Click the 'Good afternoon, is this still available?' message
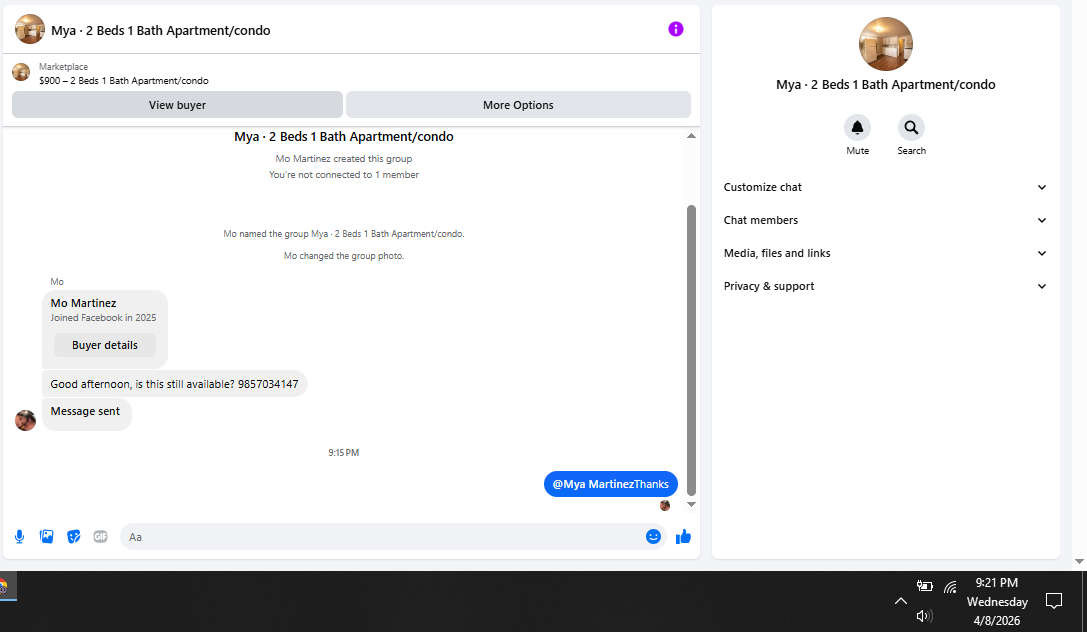The image size is (1087, 632). (175, 384)
